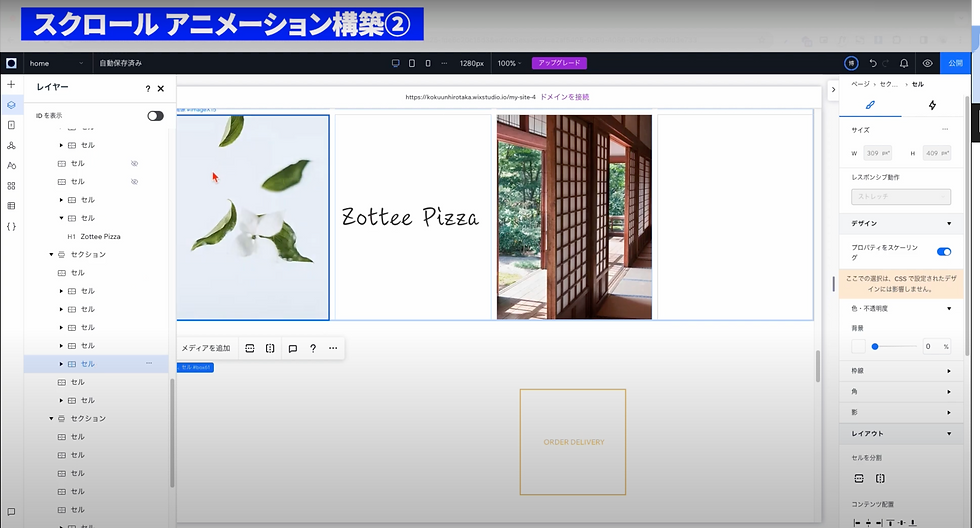The image size is (980, 528).
Task: Add a comment from floating toolbar
Action: (x=292, y=348)
